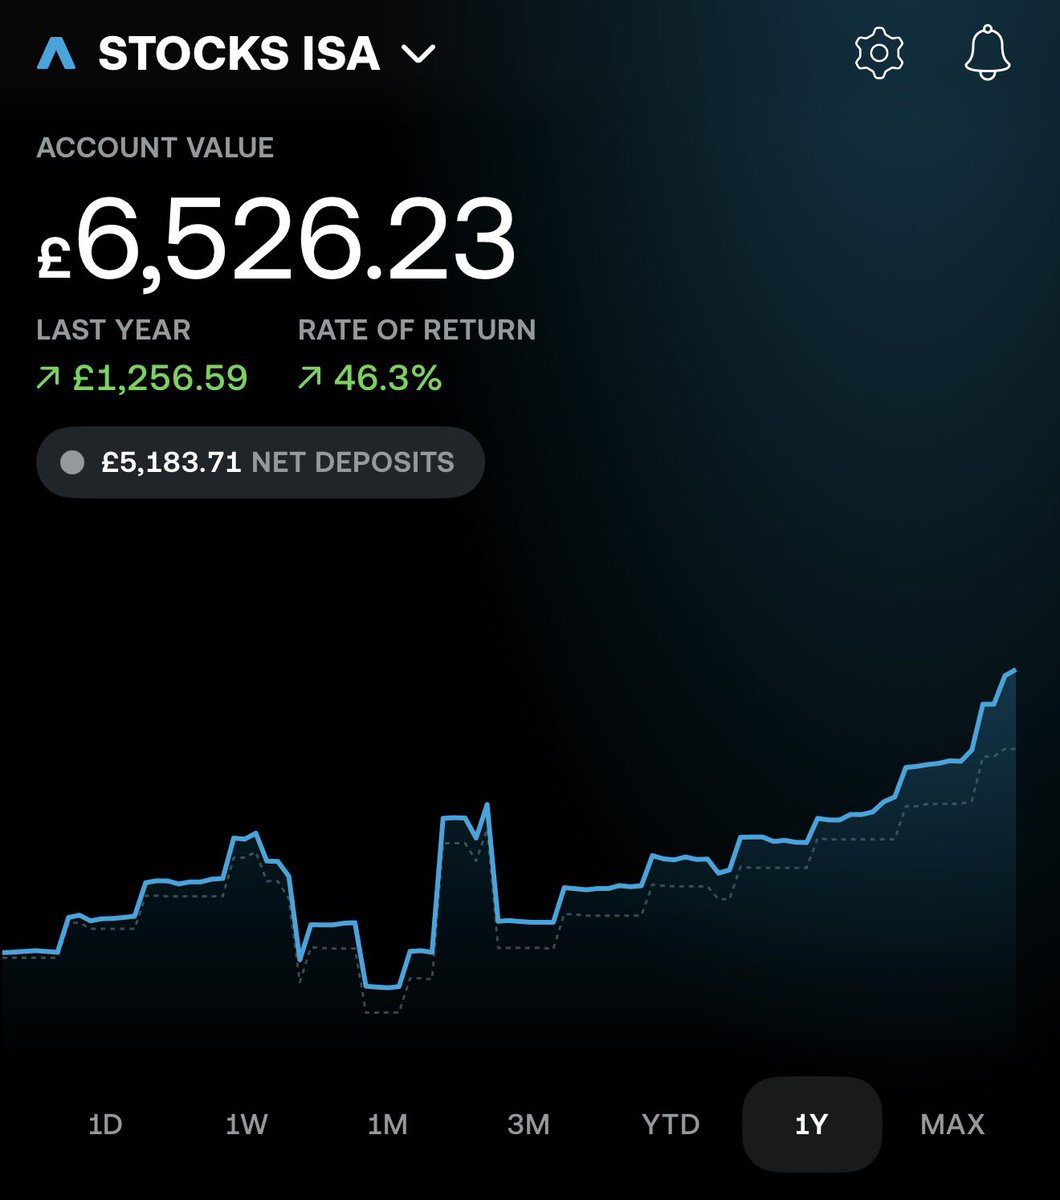Select the active 1Y range tab
The height and width of the screenshot is (1200, 1060).
coord(812,1124)
